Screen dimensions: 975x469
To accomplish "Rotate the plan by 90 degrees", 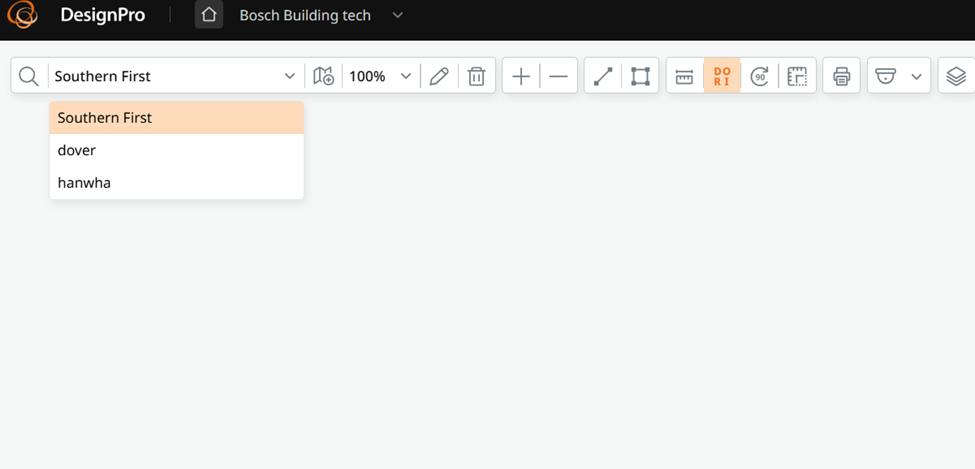I will coord(759,77).
